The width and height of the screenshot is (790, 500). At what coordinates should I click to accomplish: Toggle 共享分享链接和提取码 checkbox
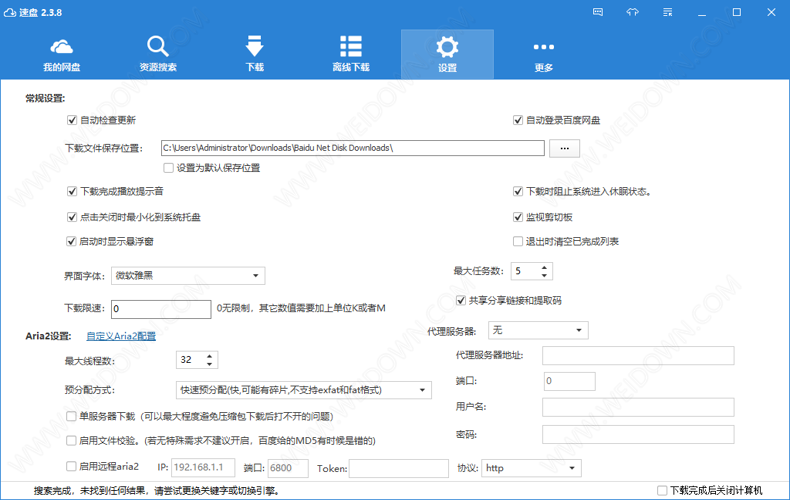tap(460, 300)
